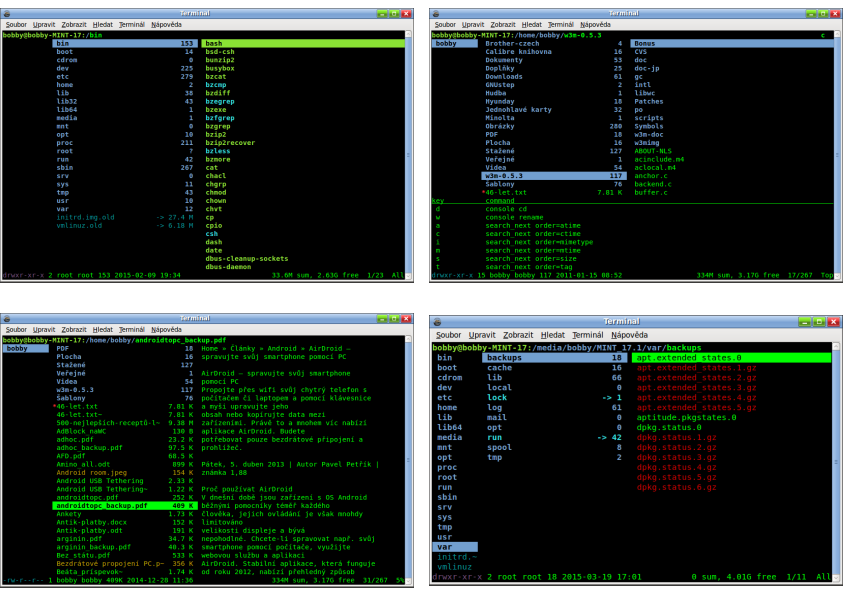Open Zobrazit menu in the w3m-0.5.3 terminal
Image resolution: width=843 pixels, height=595 pixels.
(x=503, y=25)
